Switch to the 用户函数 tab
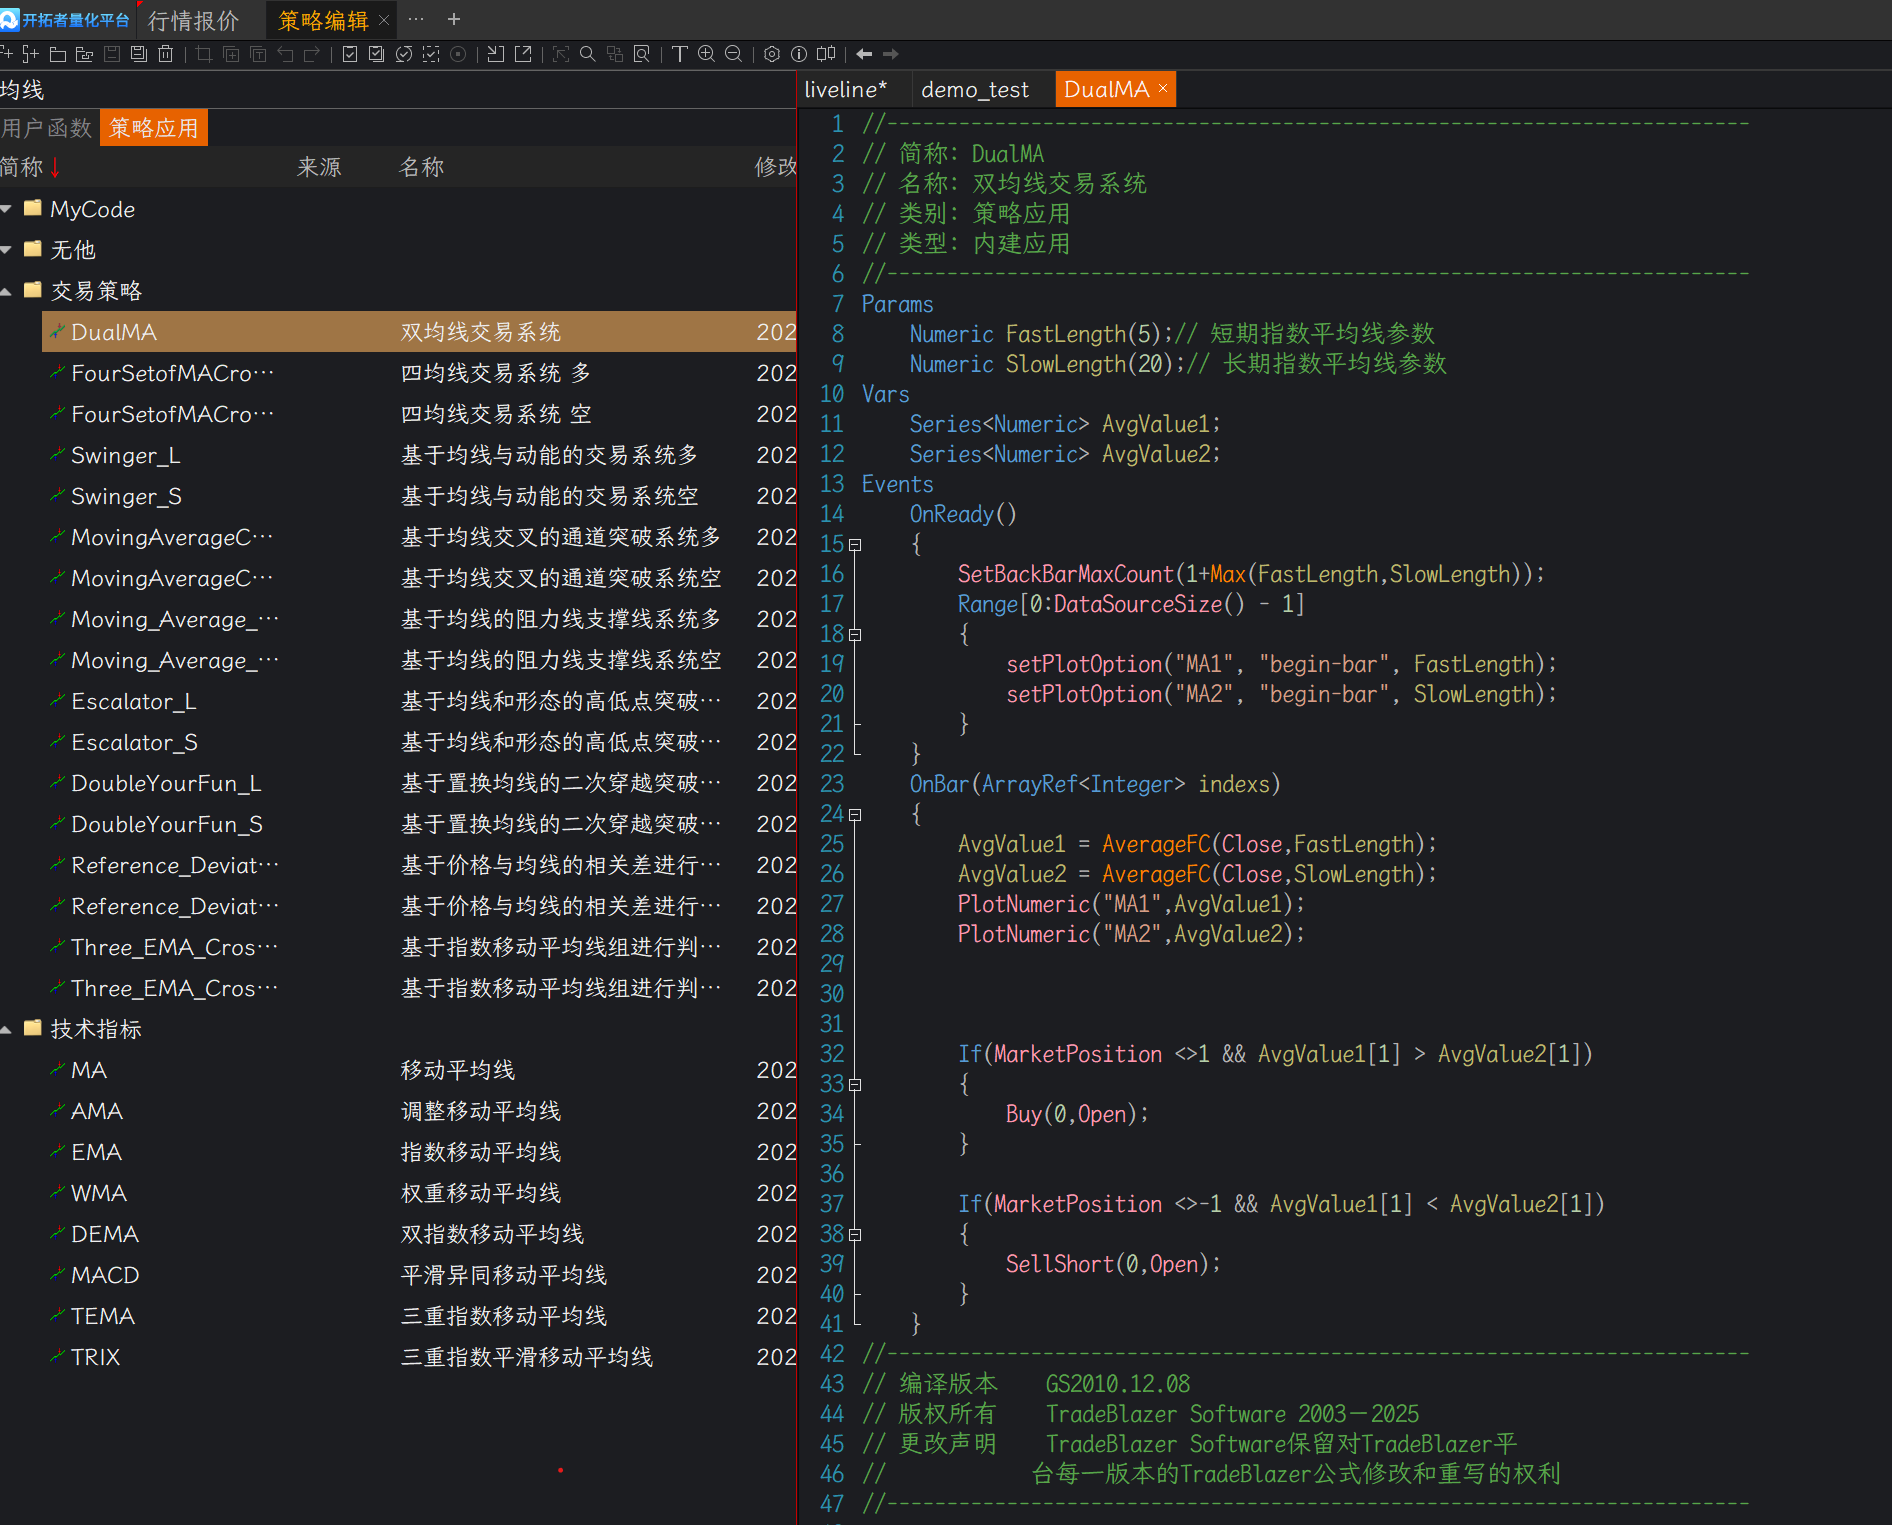 point(47,128)
